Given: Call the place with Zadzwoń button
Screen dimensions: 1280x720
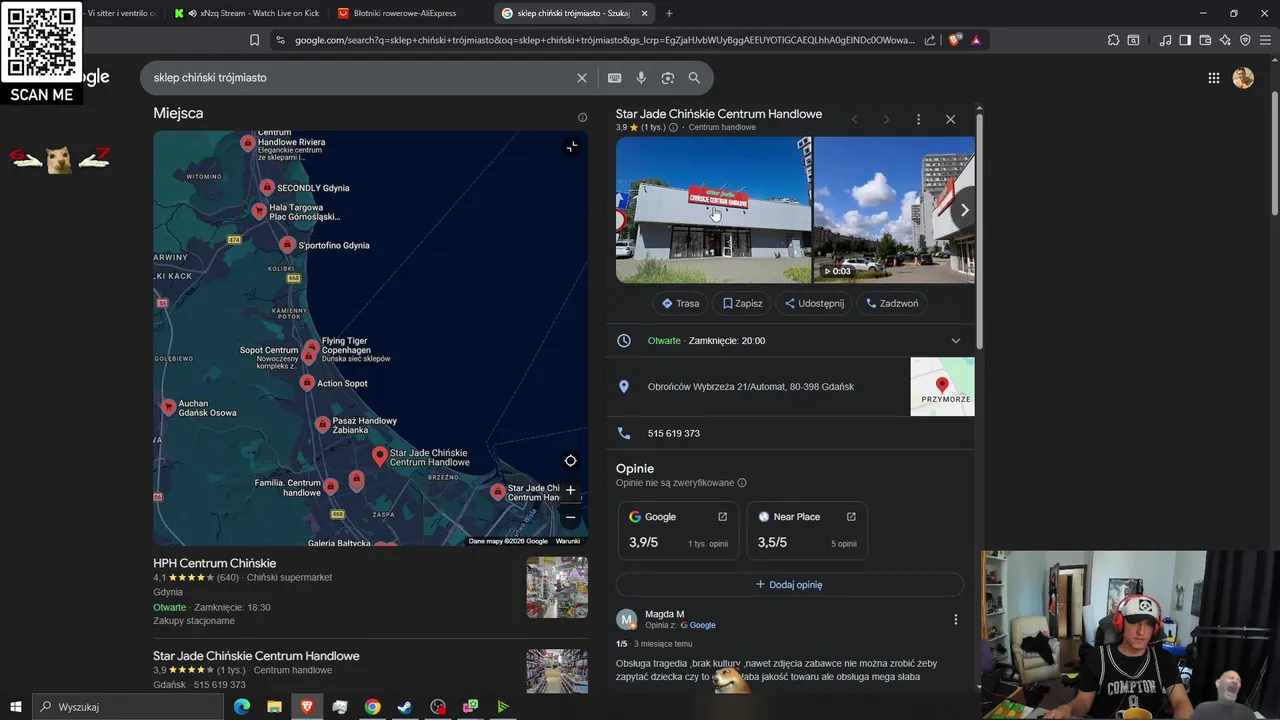Looking at the screenshot, I should pos(892,303).
